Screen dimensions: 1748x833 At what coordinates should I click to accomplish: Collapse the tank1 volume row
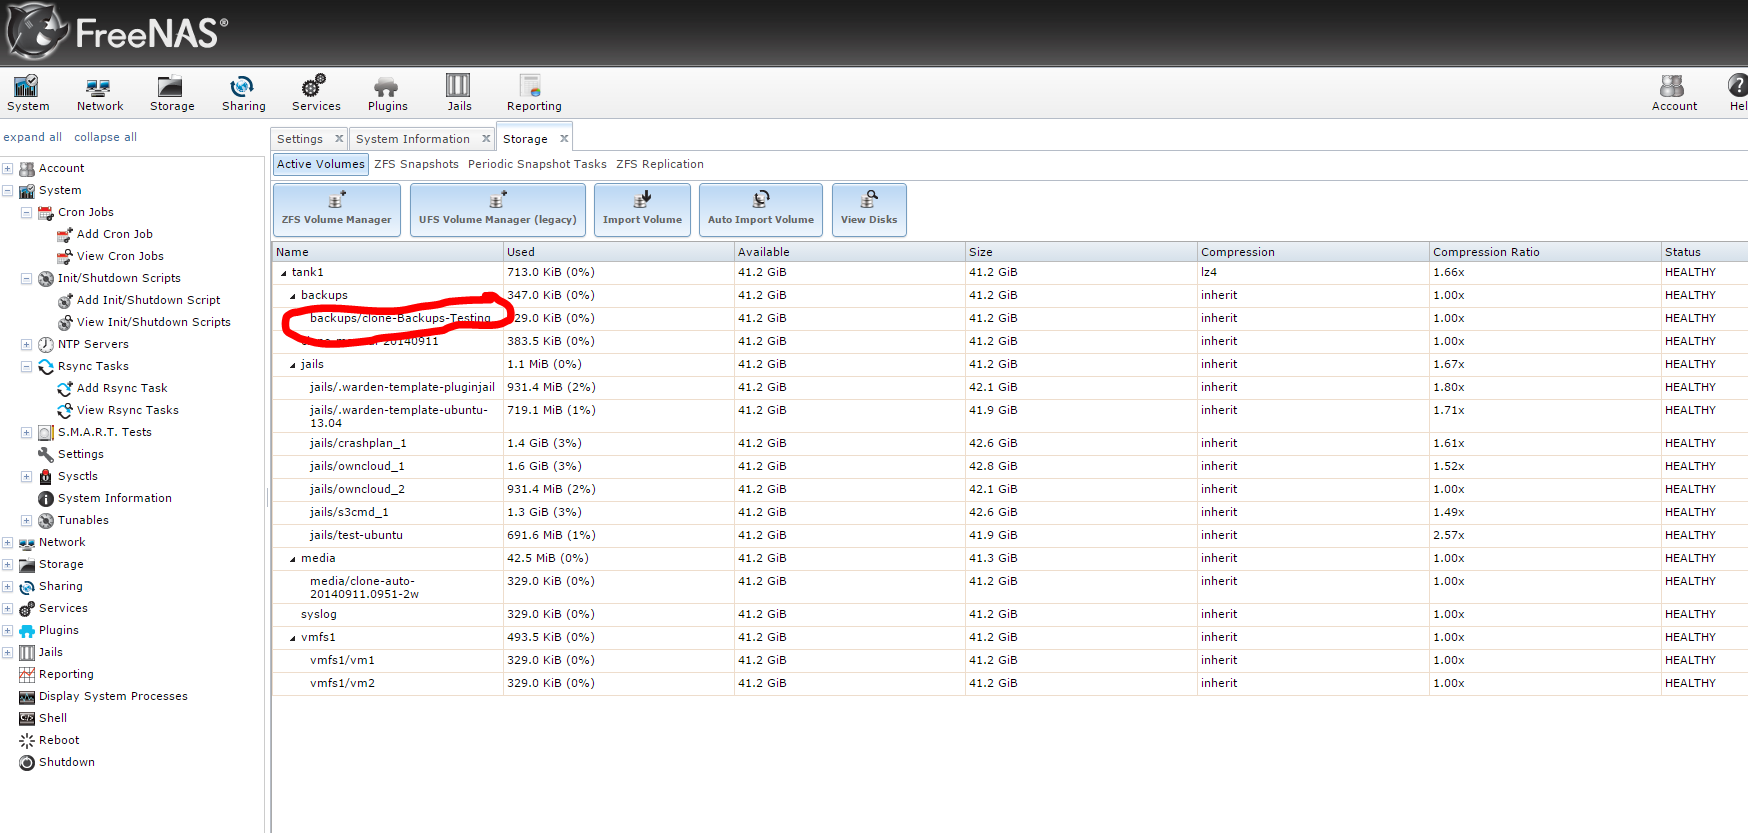[284, 273]
